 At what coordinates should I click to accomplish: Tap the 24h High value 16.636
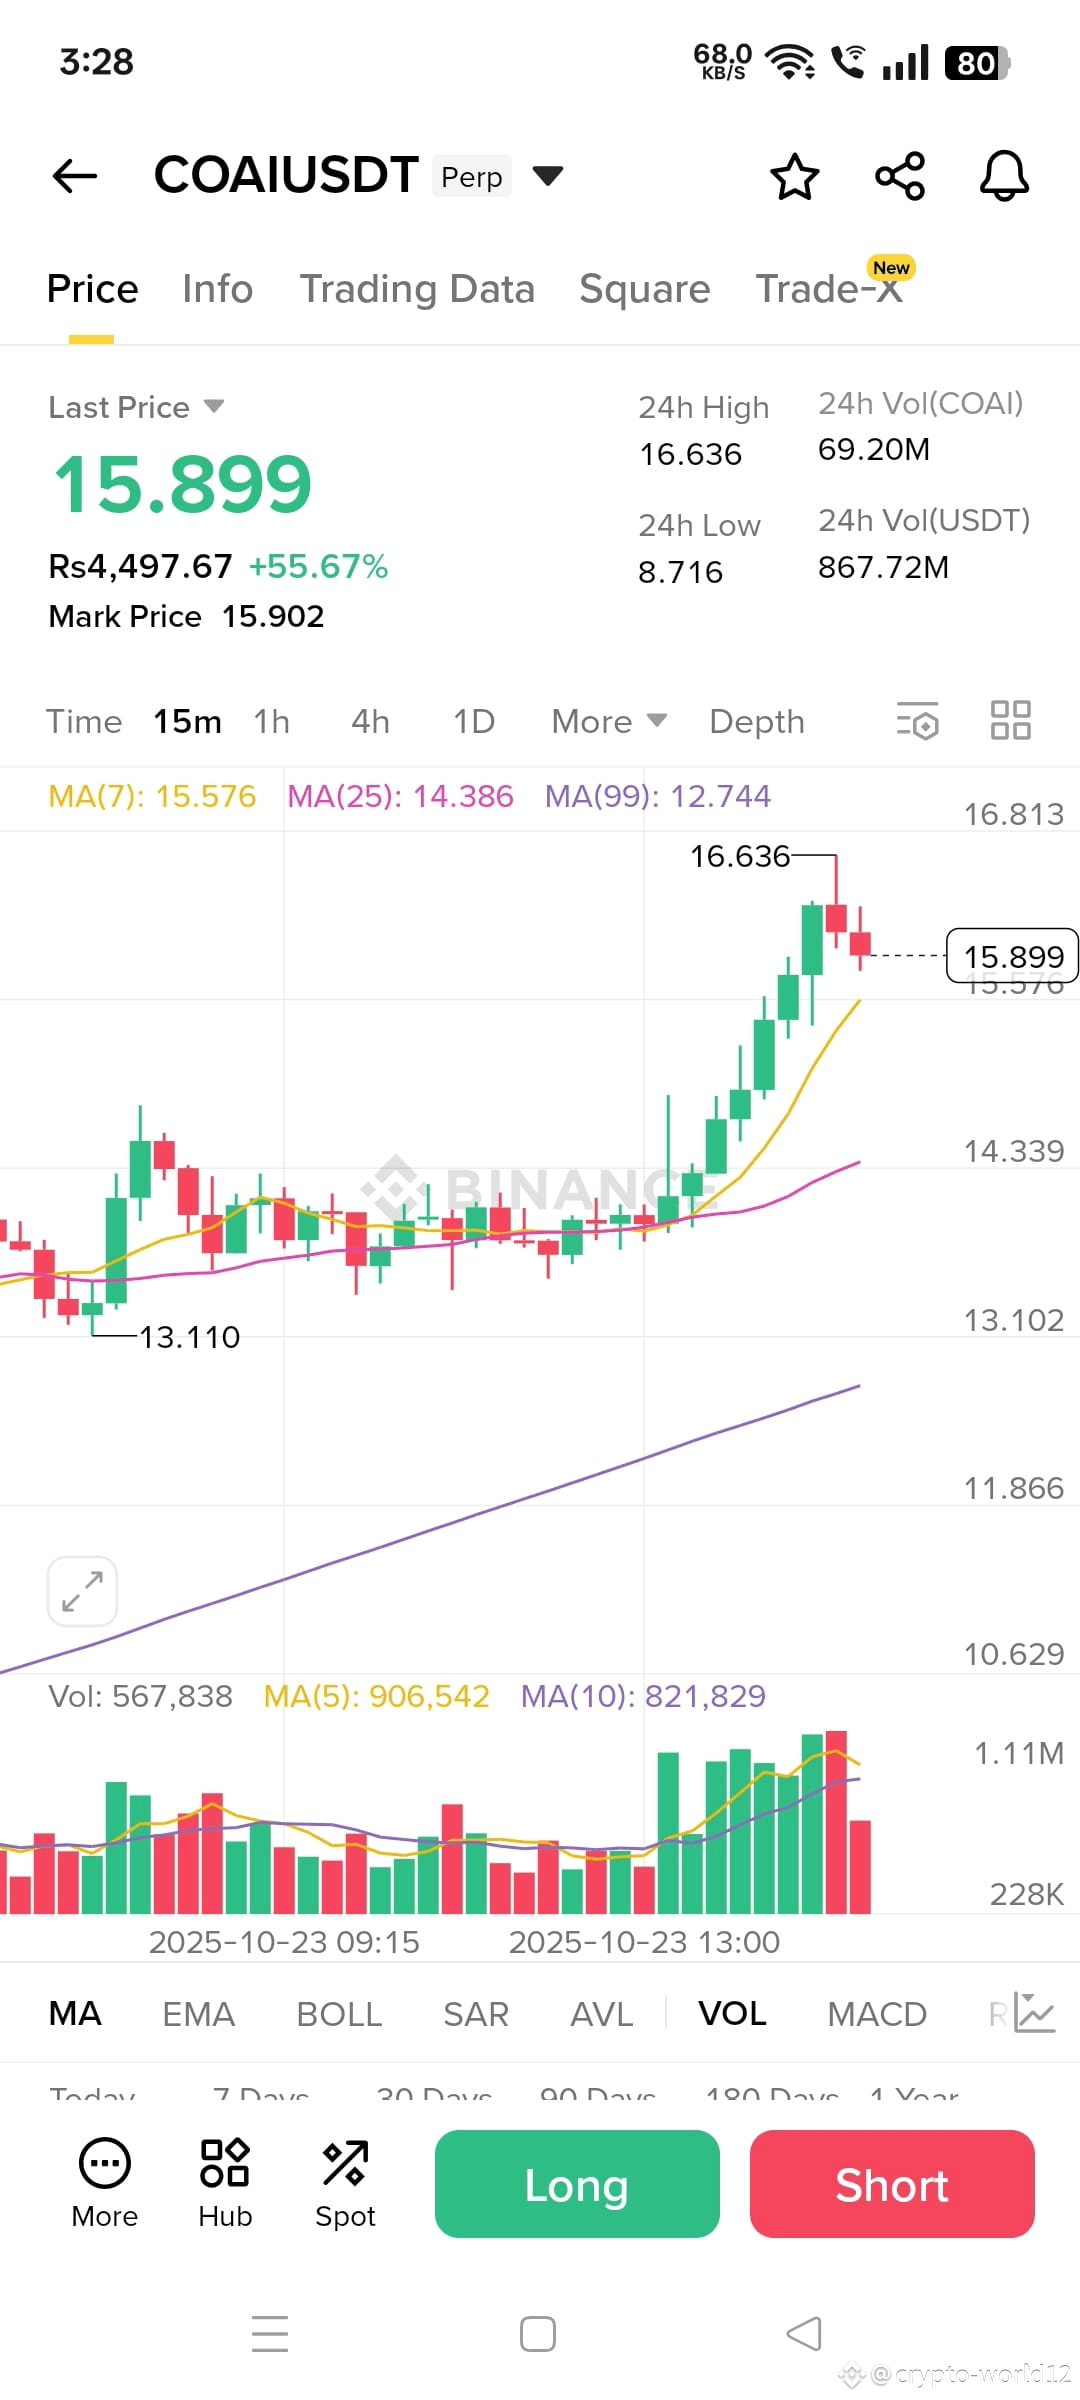(691, 454)
